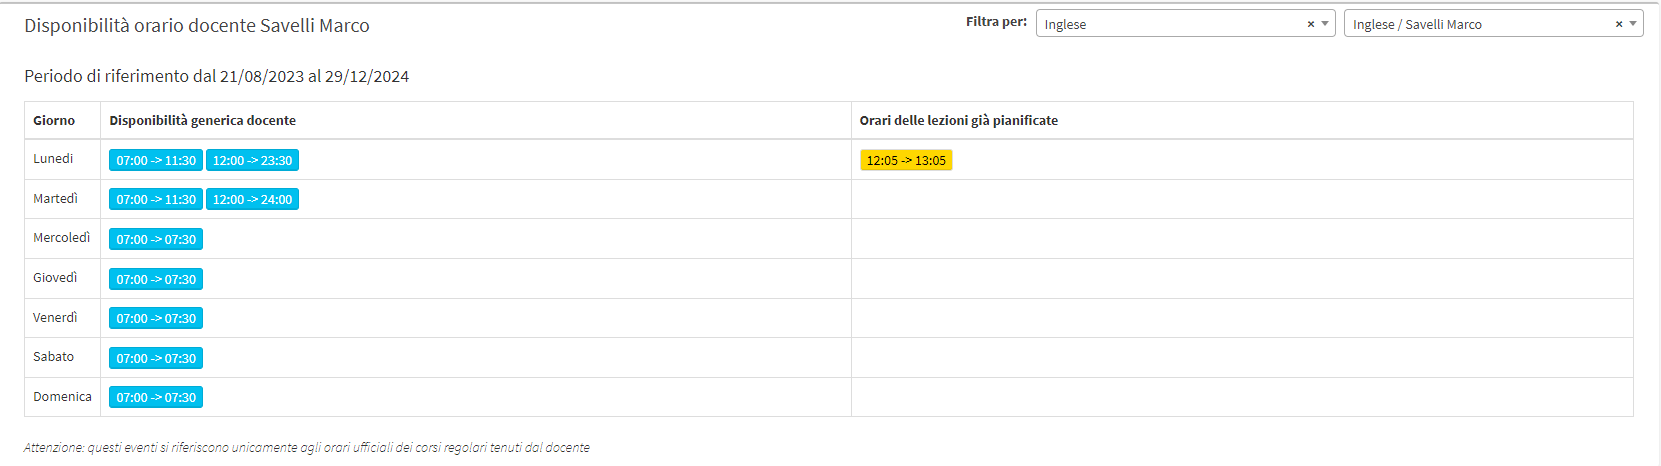Select Martedì 07:00 -> 11:30 availability slot
This screenshot has width=1661, height=466.
click(156, 200)
